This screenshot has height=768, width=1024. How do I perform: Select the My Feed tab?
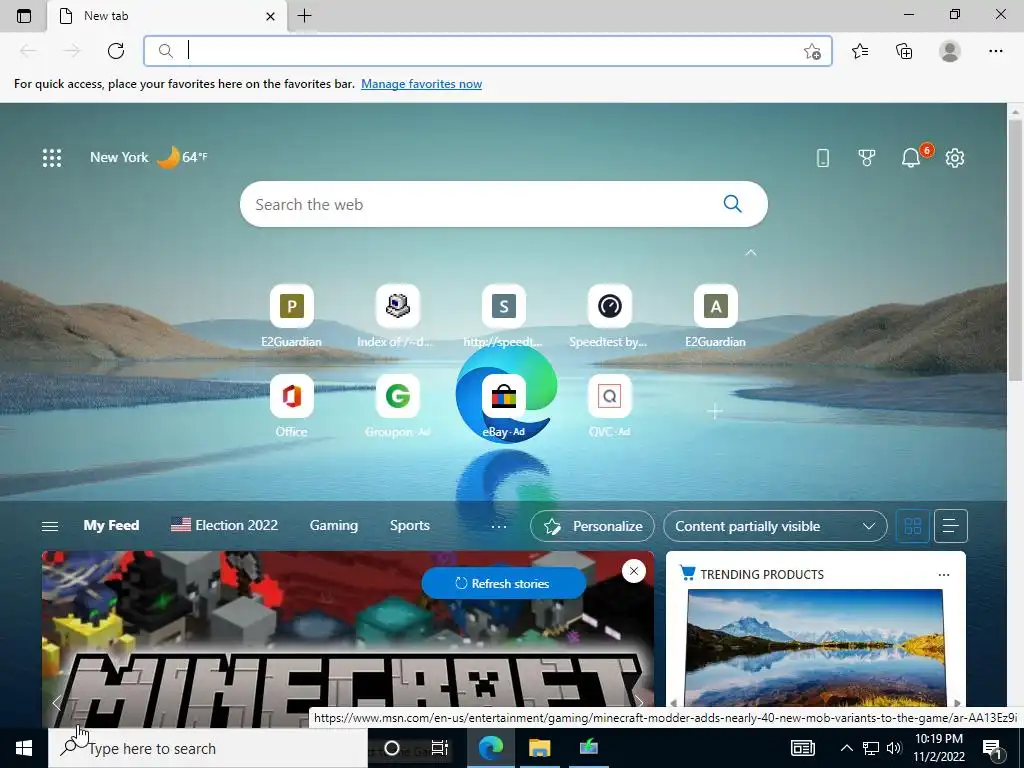(111, 525)
